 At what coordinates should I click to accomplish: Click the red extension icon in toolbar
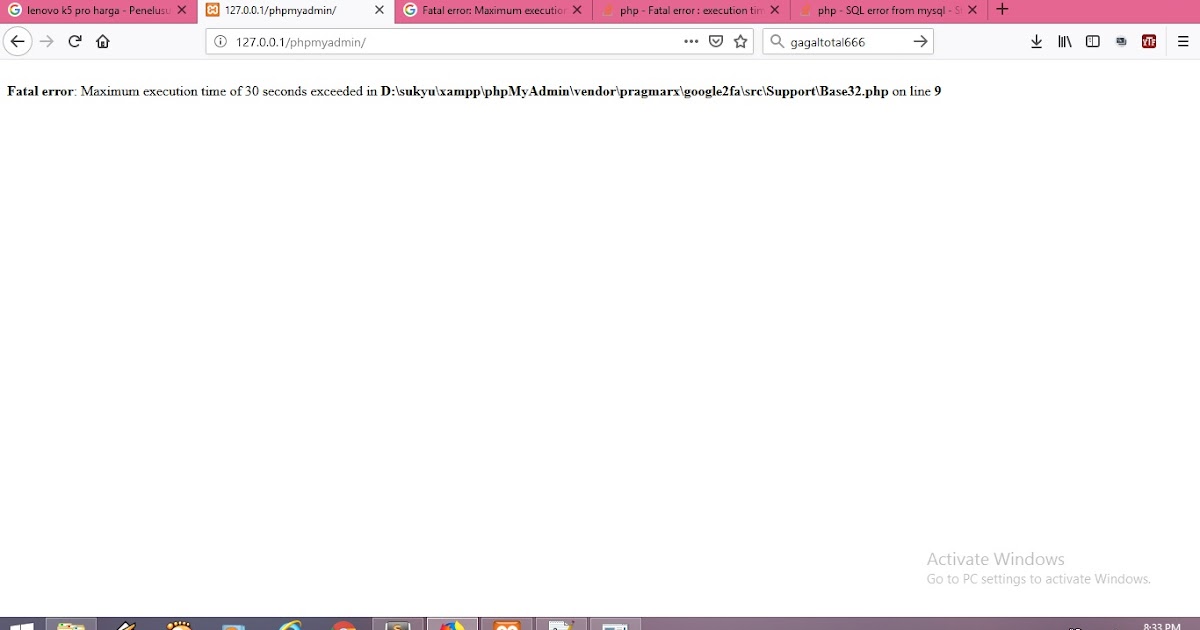[x=1149, y=42]
